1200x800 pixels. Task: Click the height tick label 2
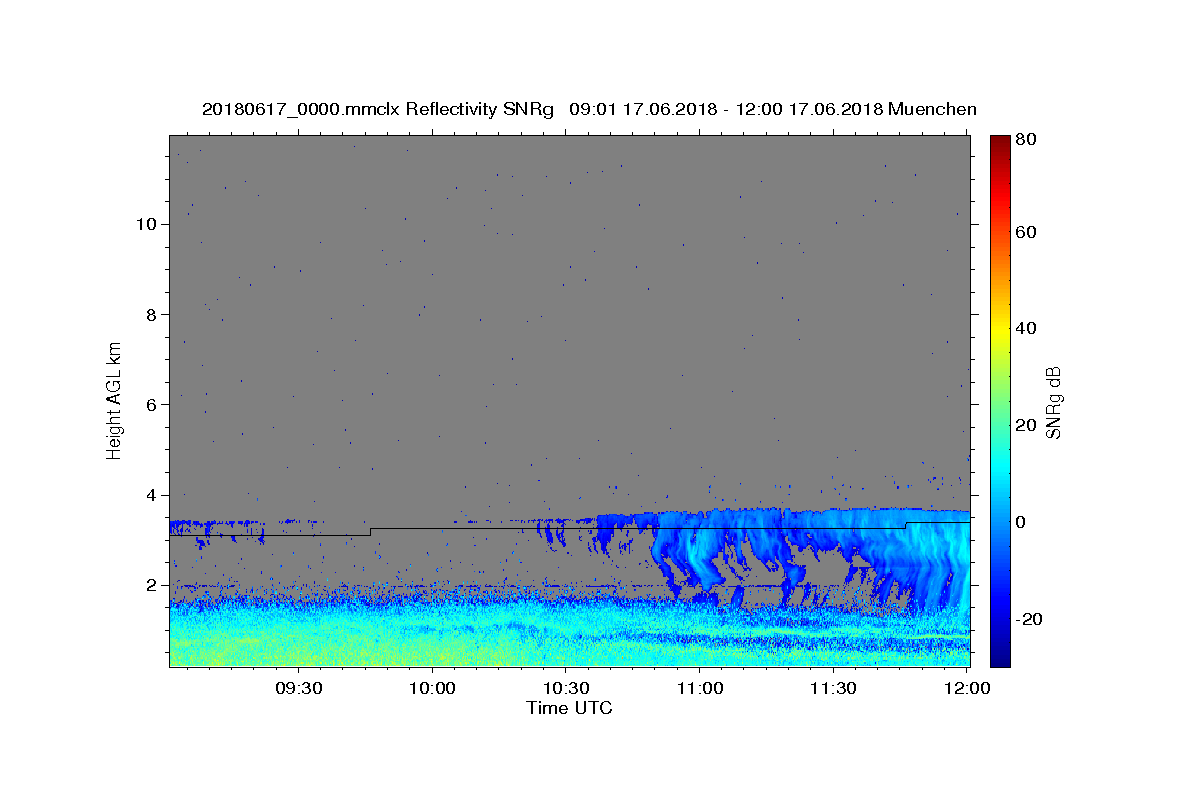[x=151, y=585]
